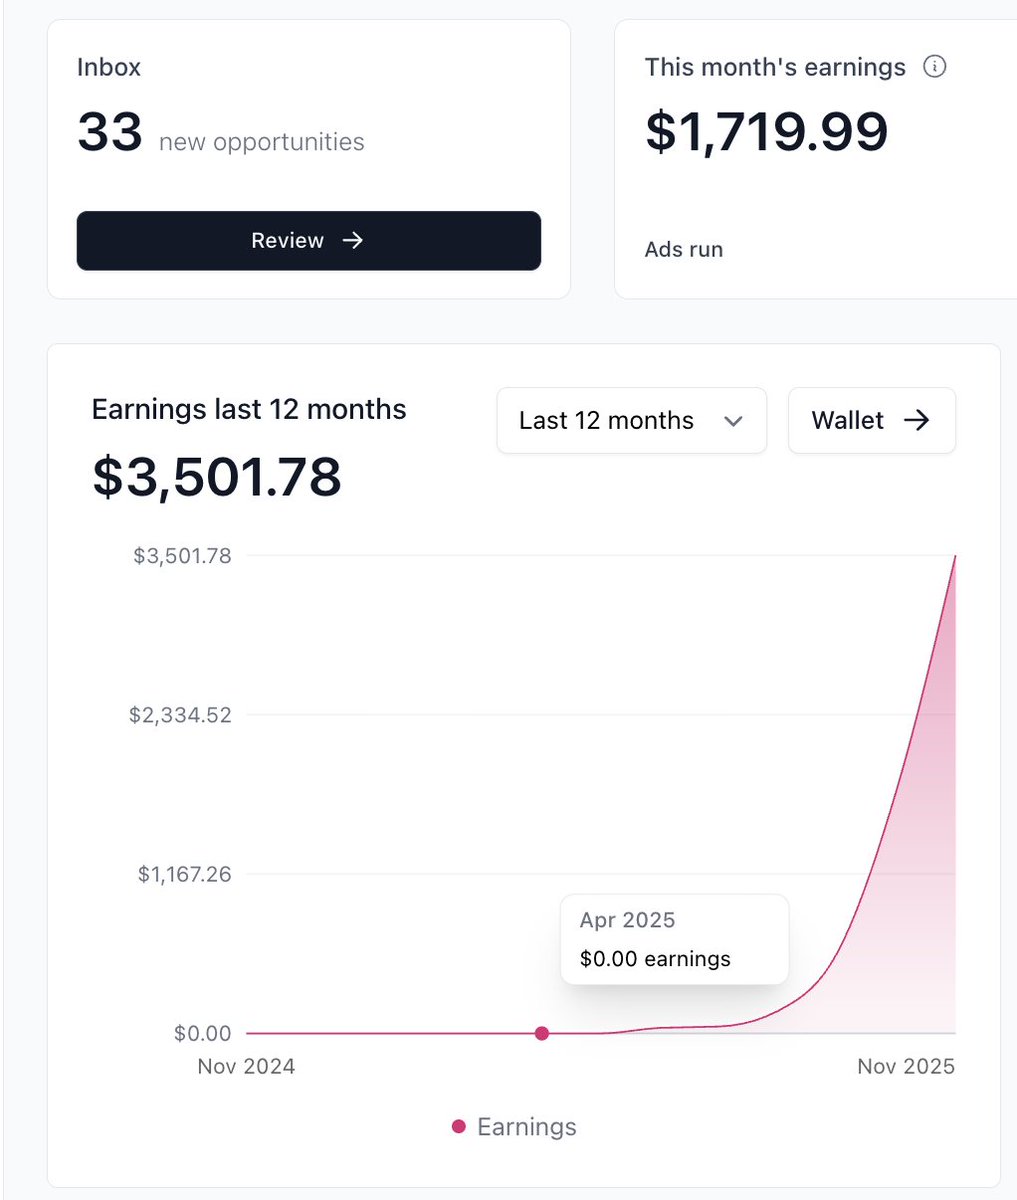The height and width of the screenshot is (1200, 1017).
Task: Click the Earnings last 12 months heading
Action: 248,408
